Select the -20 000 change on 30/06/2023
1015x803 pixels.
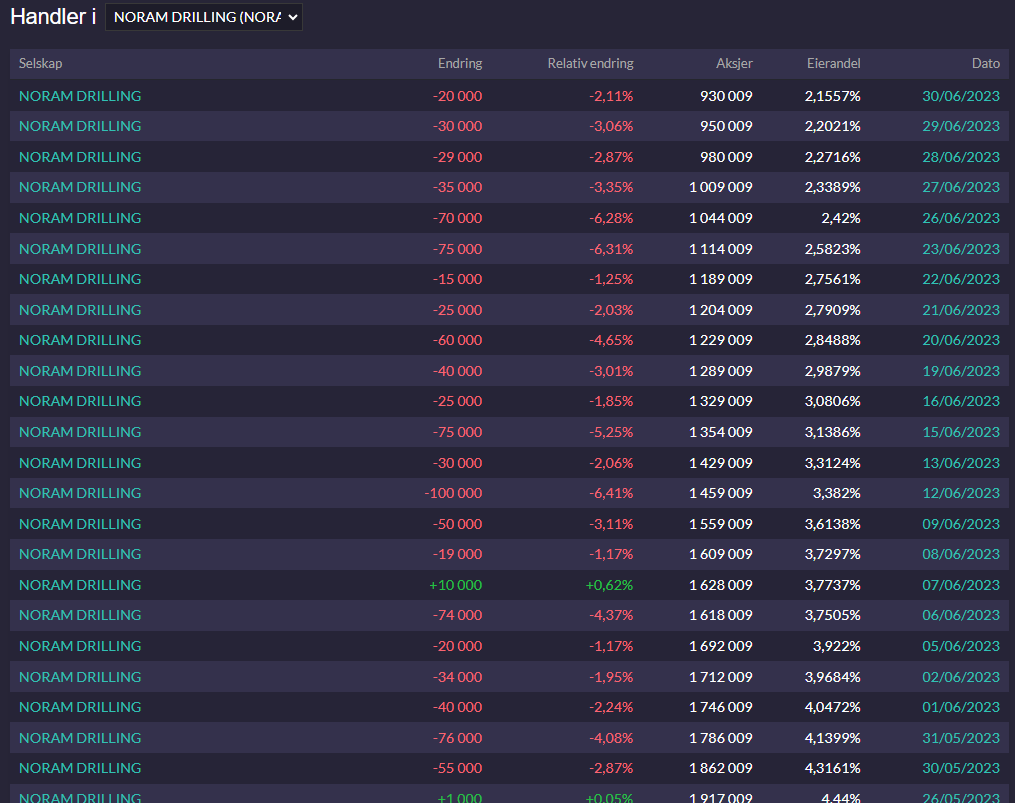(458, 96)
